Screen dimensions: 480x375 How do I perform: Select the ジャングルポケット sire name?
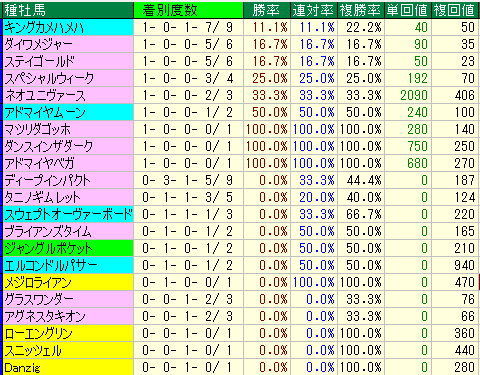pos(48,248)
